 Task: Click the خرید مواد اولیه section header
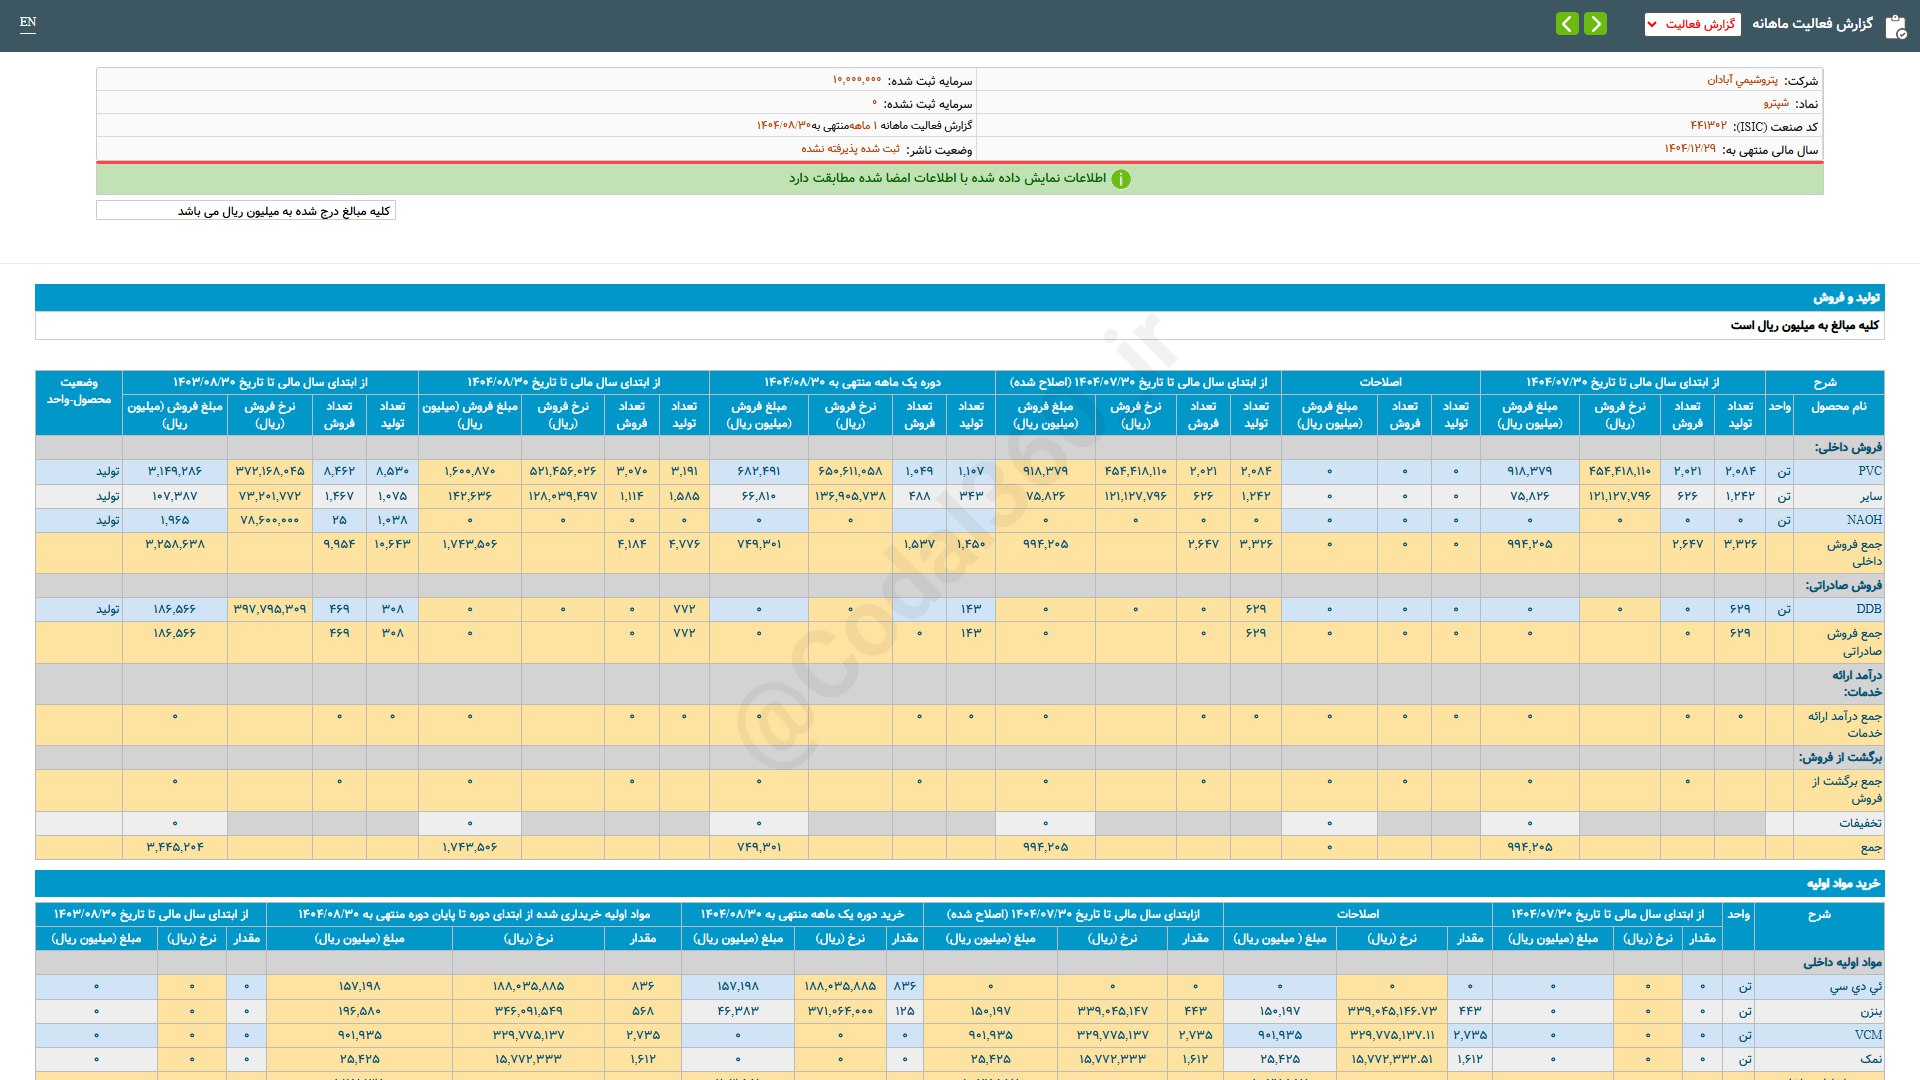click(x=1842, y=884)
